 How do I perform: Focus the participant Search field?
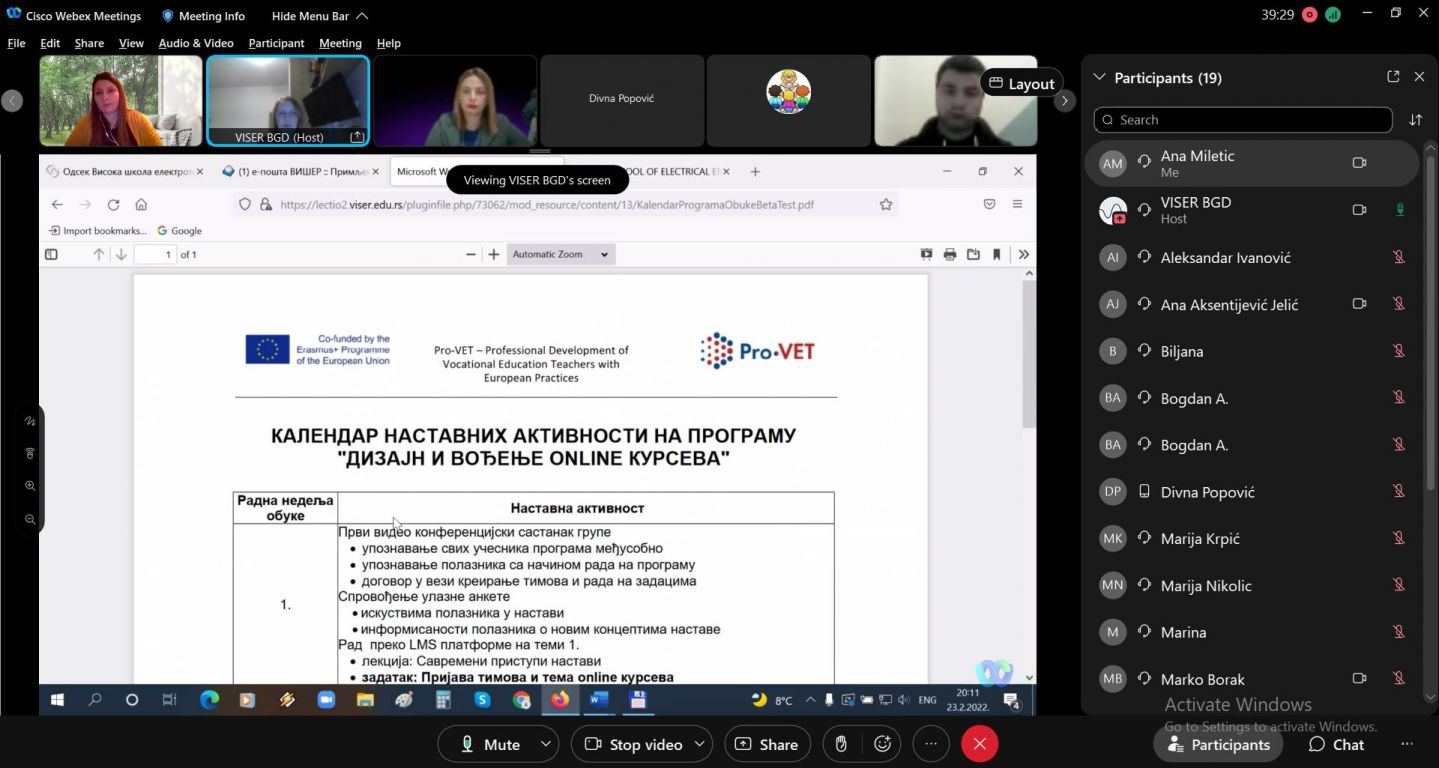coord(1243,120)
